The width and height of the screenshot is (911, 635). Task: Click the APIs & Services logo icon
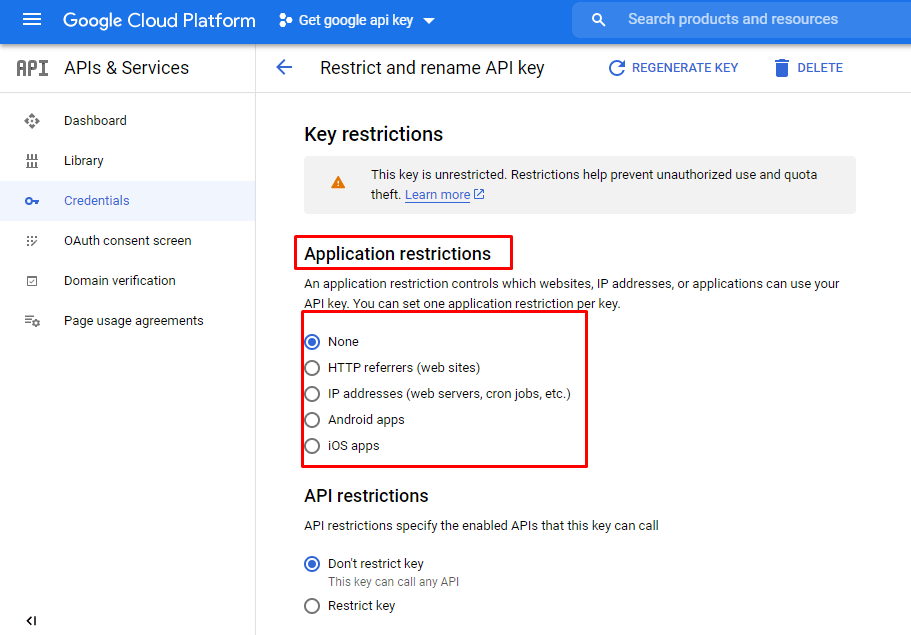31,67
